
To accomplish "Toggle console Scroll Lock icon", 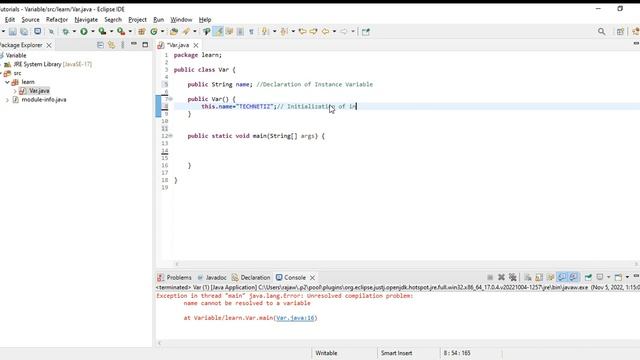I will tap(539, 277).
